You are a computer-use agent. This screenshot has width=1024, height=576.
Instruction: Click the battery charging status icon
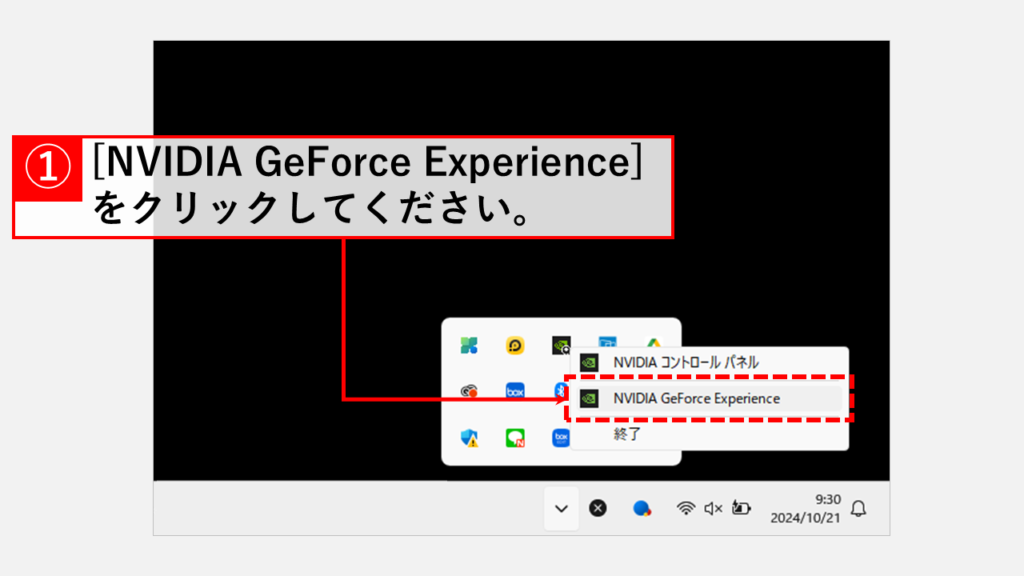pyautogui.click(x=741, y=508)
